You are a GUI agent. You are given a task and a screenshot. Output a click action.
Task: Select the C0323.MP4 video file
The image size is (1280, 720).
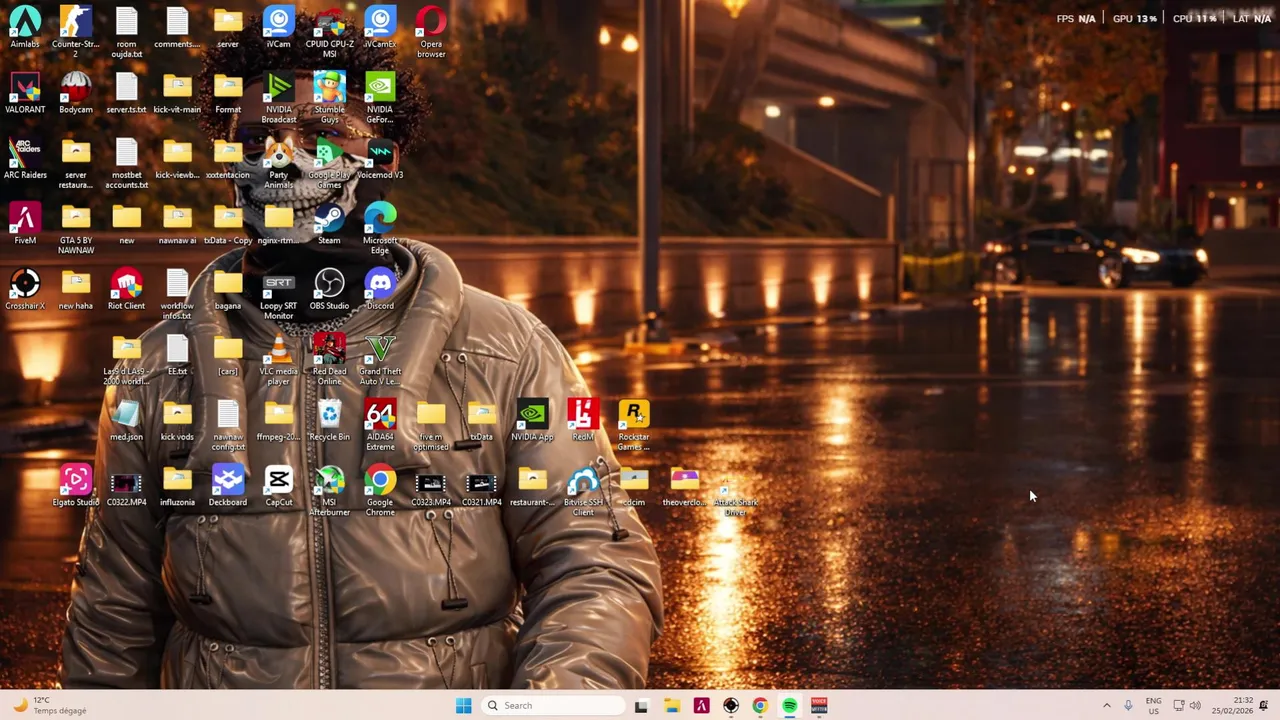pos(431,486)
